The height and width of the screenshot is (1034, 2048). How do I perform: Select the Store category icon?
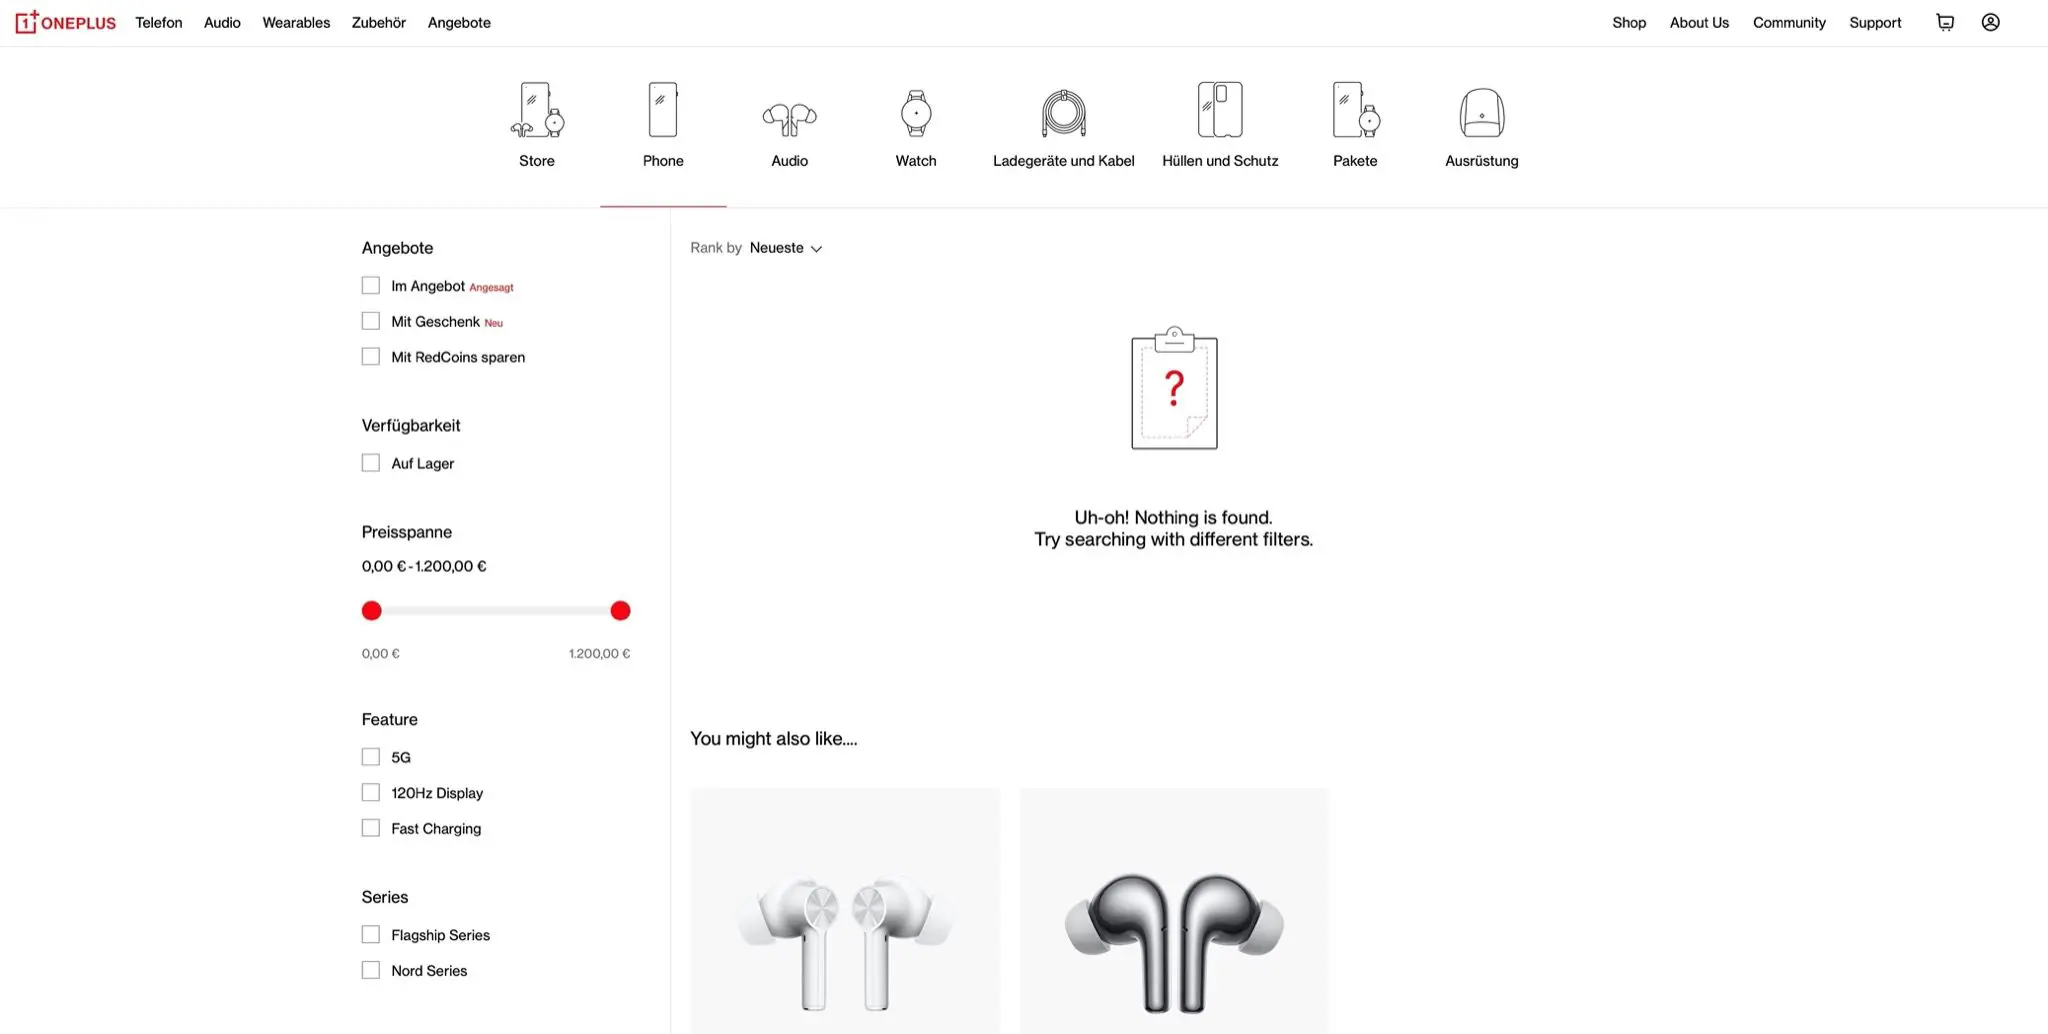tap(537, 110)
